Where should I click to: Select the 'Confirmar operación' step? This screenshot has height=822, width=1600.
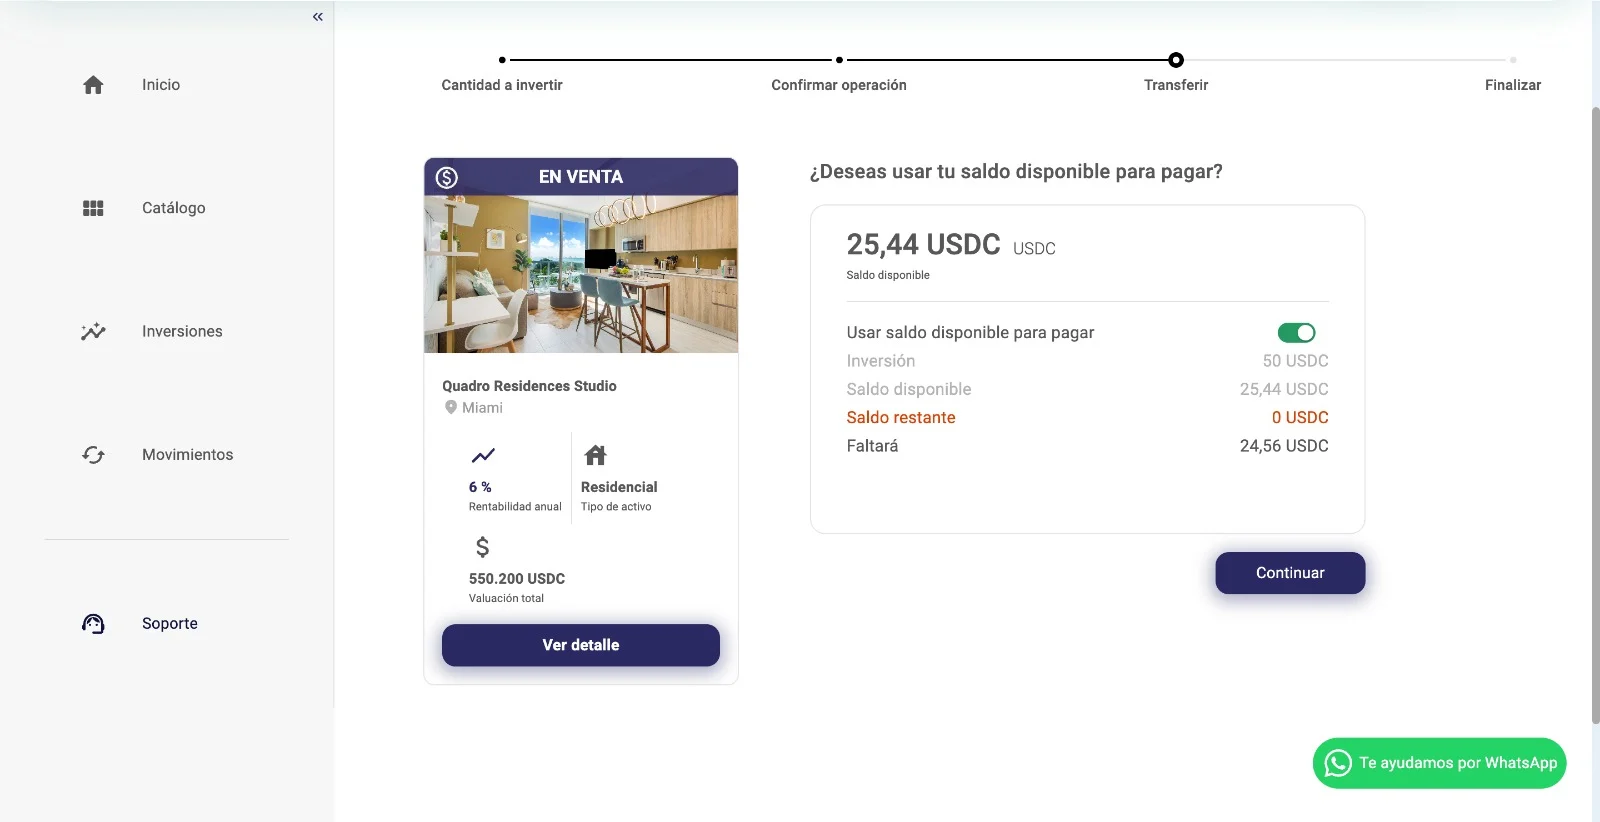tap(839, 85)
